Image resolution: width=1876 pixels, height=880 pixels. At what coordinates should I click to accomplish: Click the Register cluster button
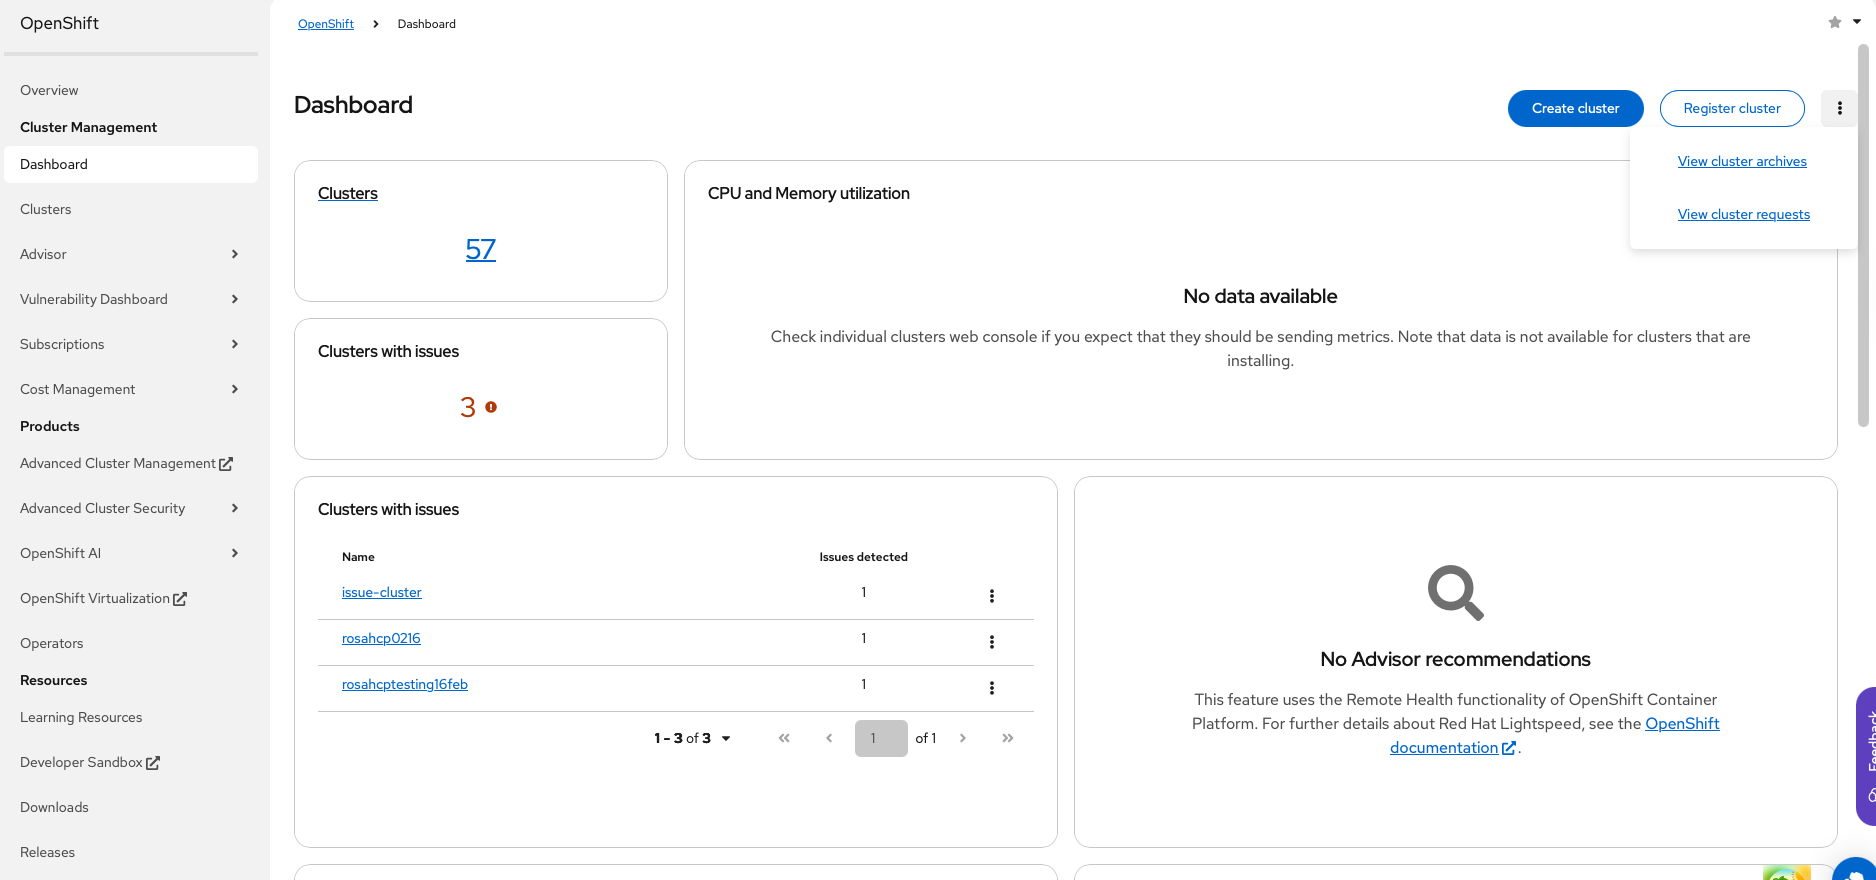point(1731,108)
